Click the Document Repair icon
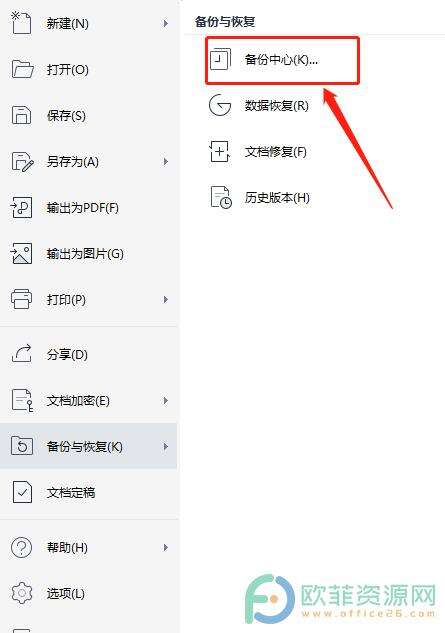This screenshot has height=633, width=445. pos(220,151)
